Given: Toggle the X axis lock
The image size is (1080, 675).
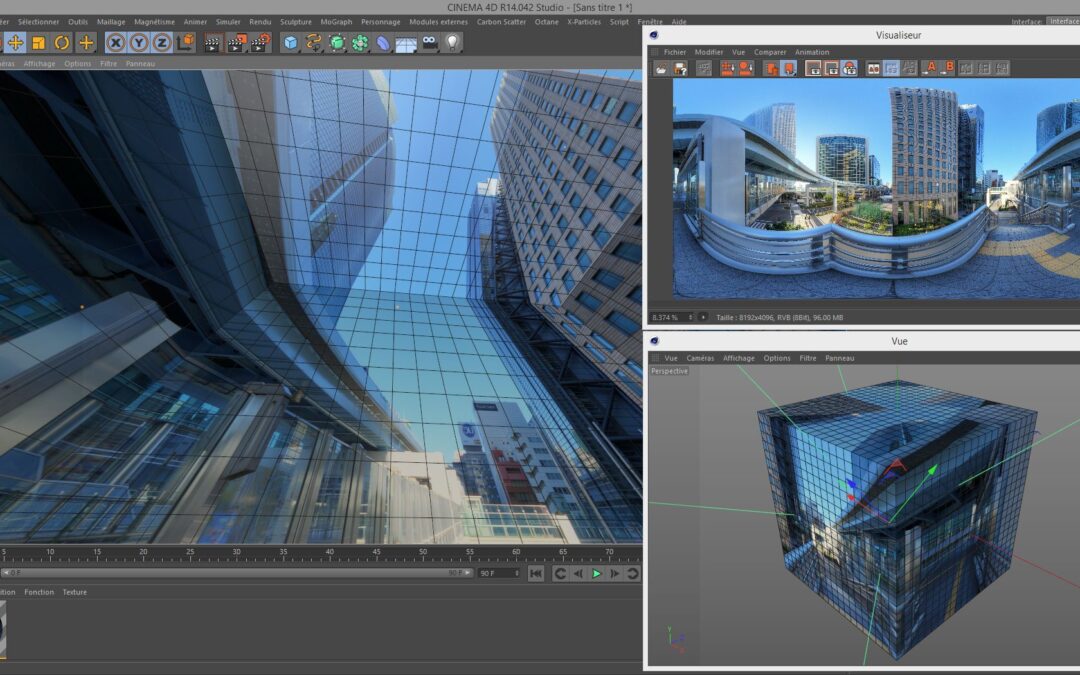Looking at the screenshot, I should click(x=116, y=43).
